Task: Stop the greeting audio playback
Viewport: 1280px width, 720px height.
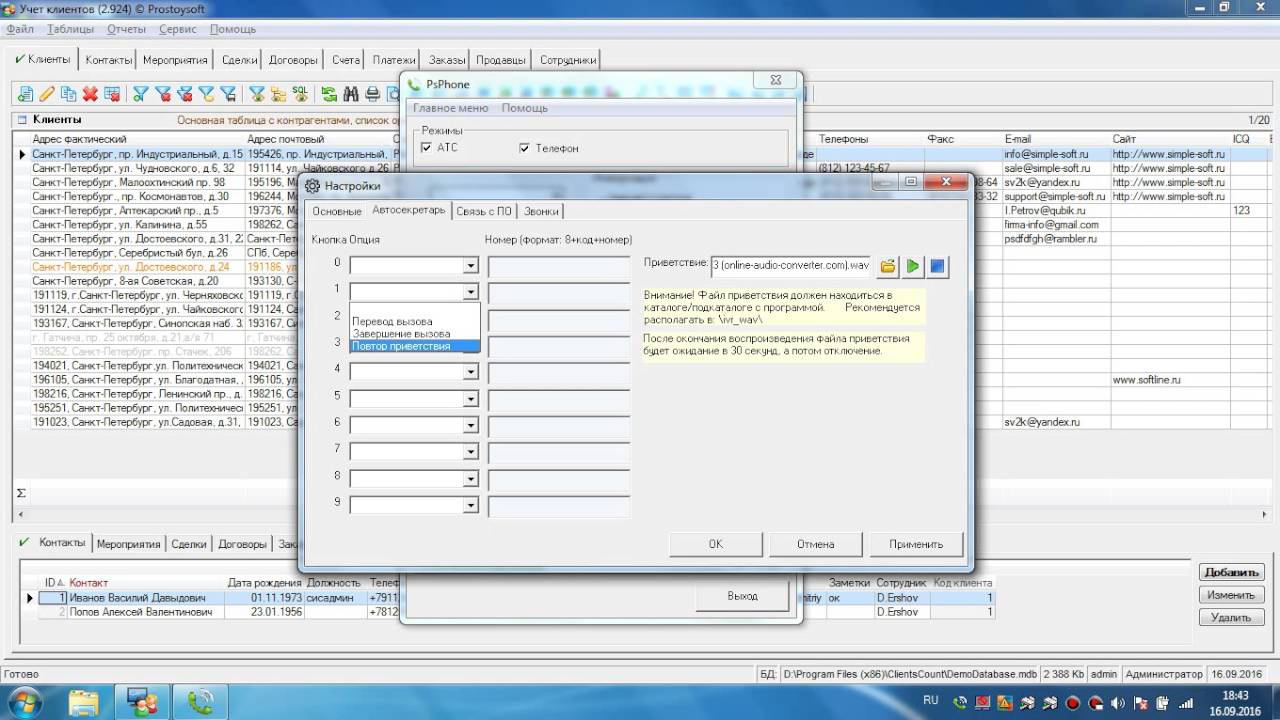Action: click(x=937, y=267)
